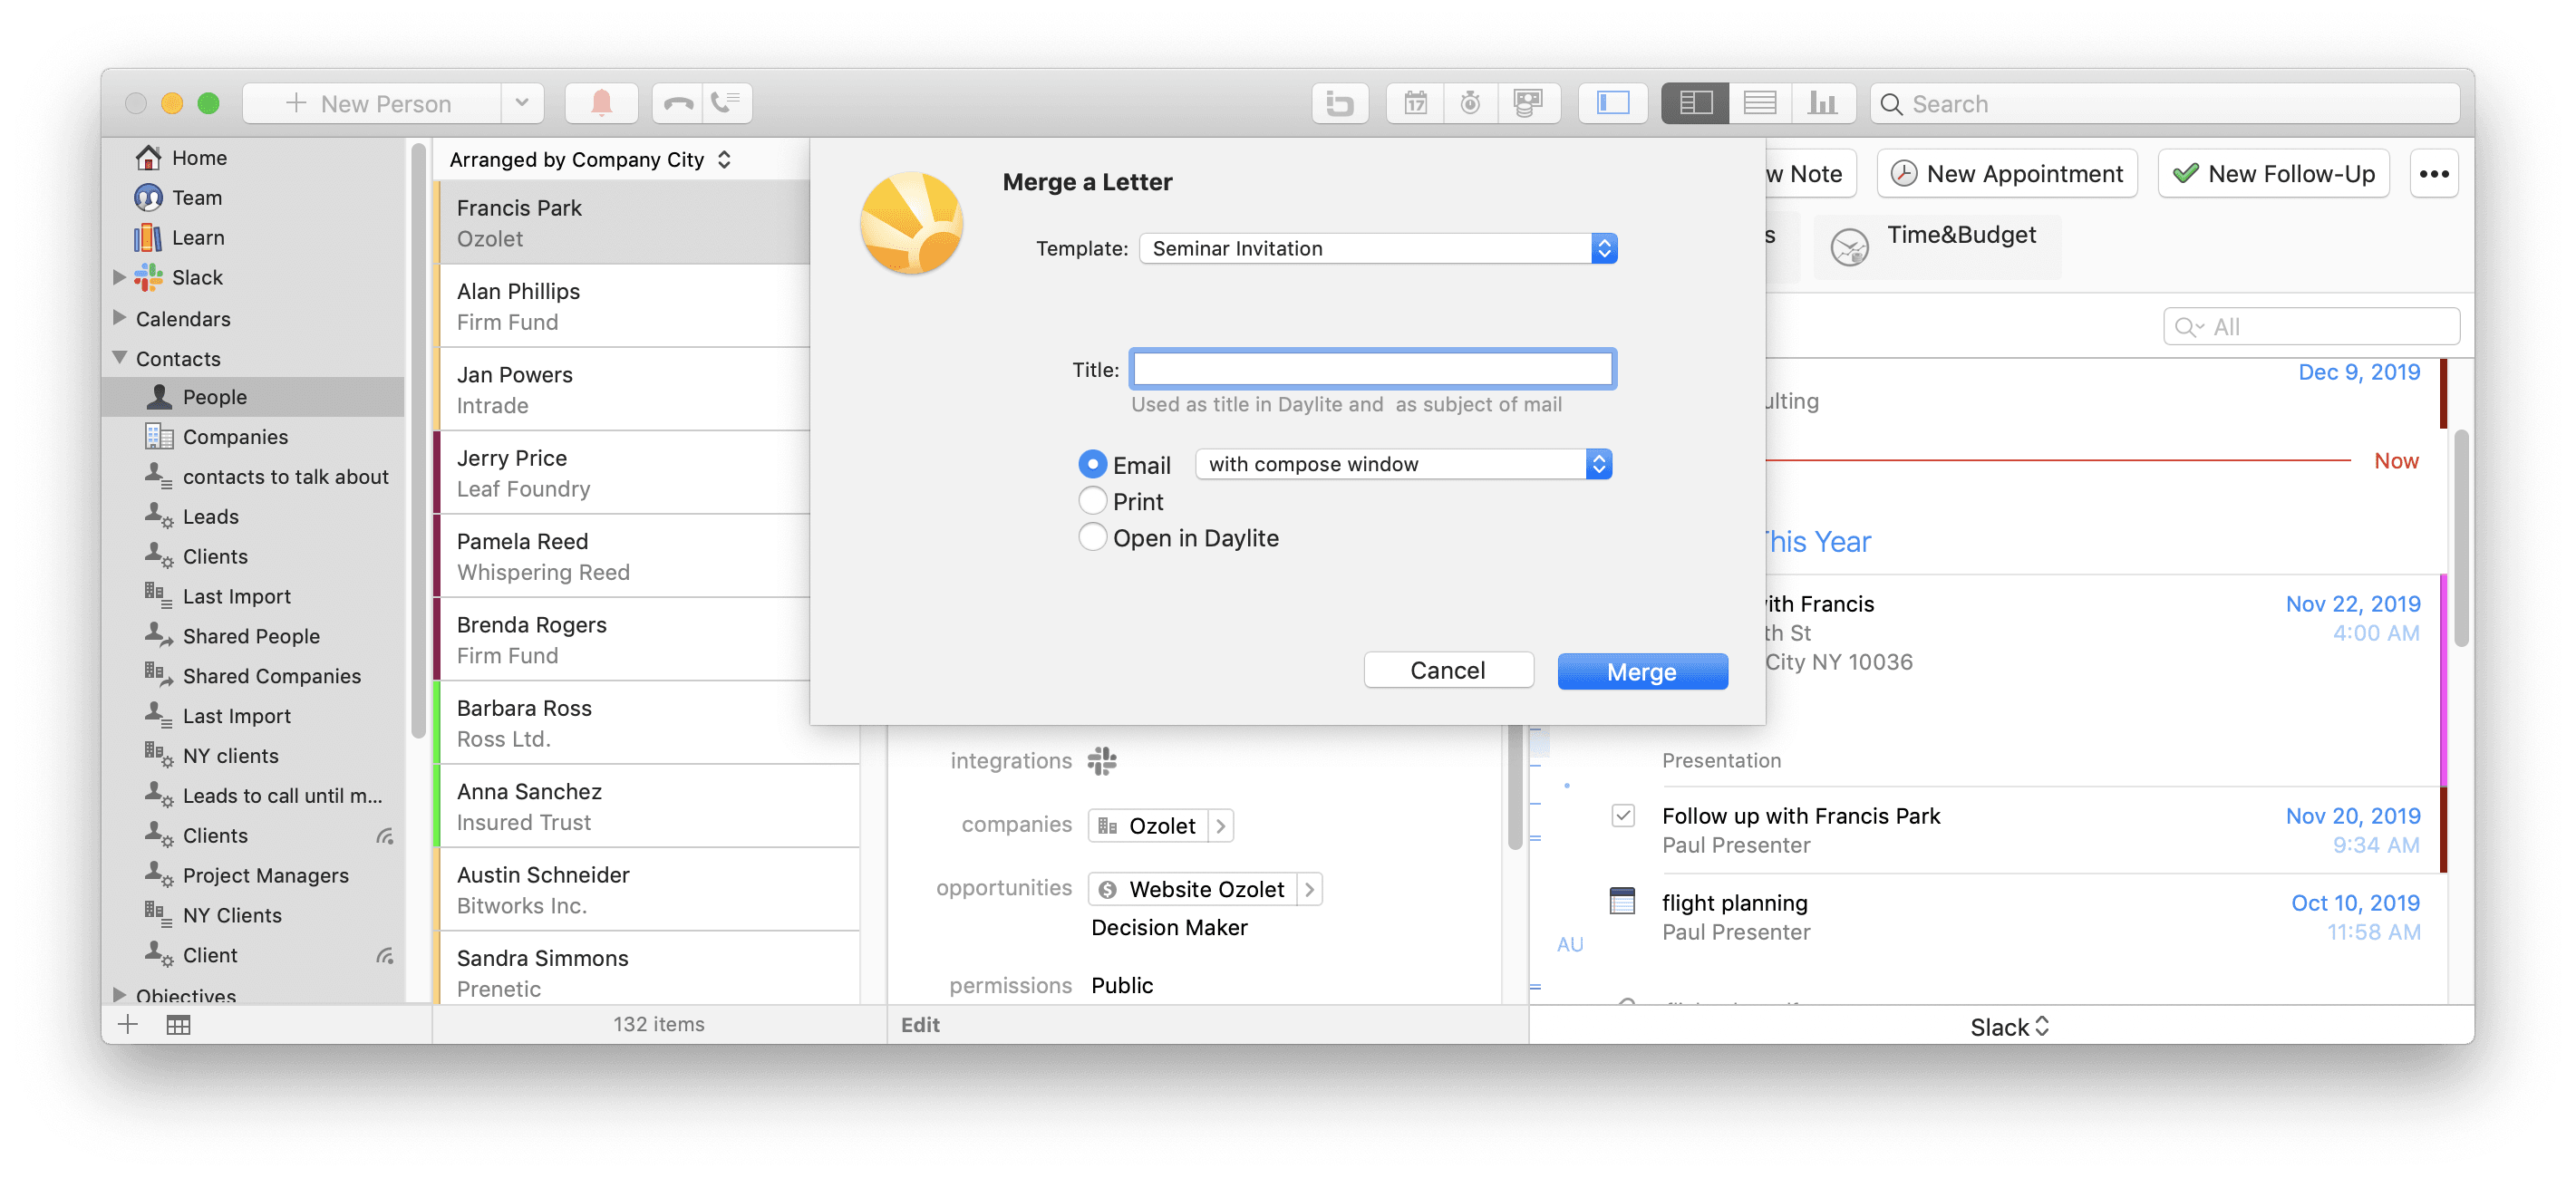The height and width of the screenshot is (1178, 2576).
Task: Open the Slack popup at bottom right
Action: click(2009, 1027)
